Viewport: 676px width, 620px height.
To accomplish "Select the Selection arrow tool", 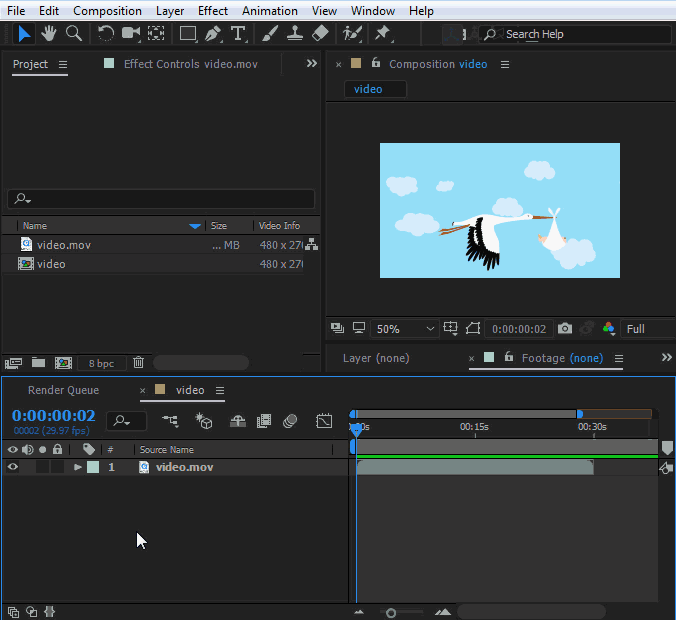I will (x=24, y=34).
